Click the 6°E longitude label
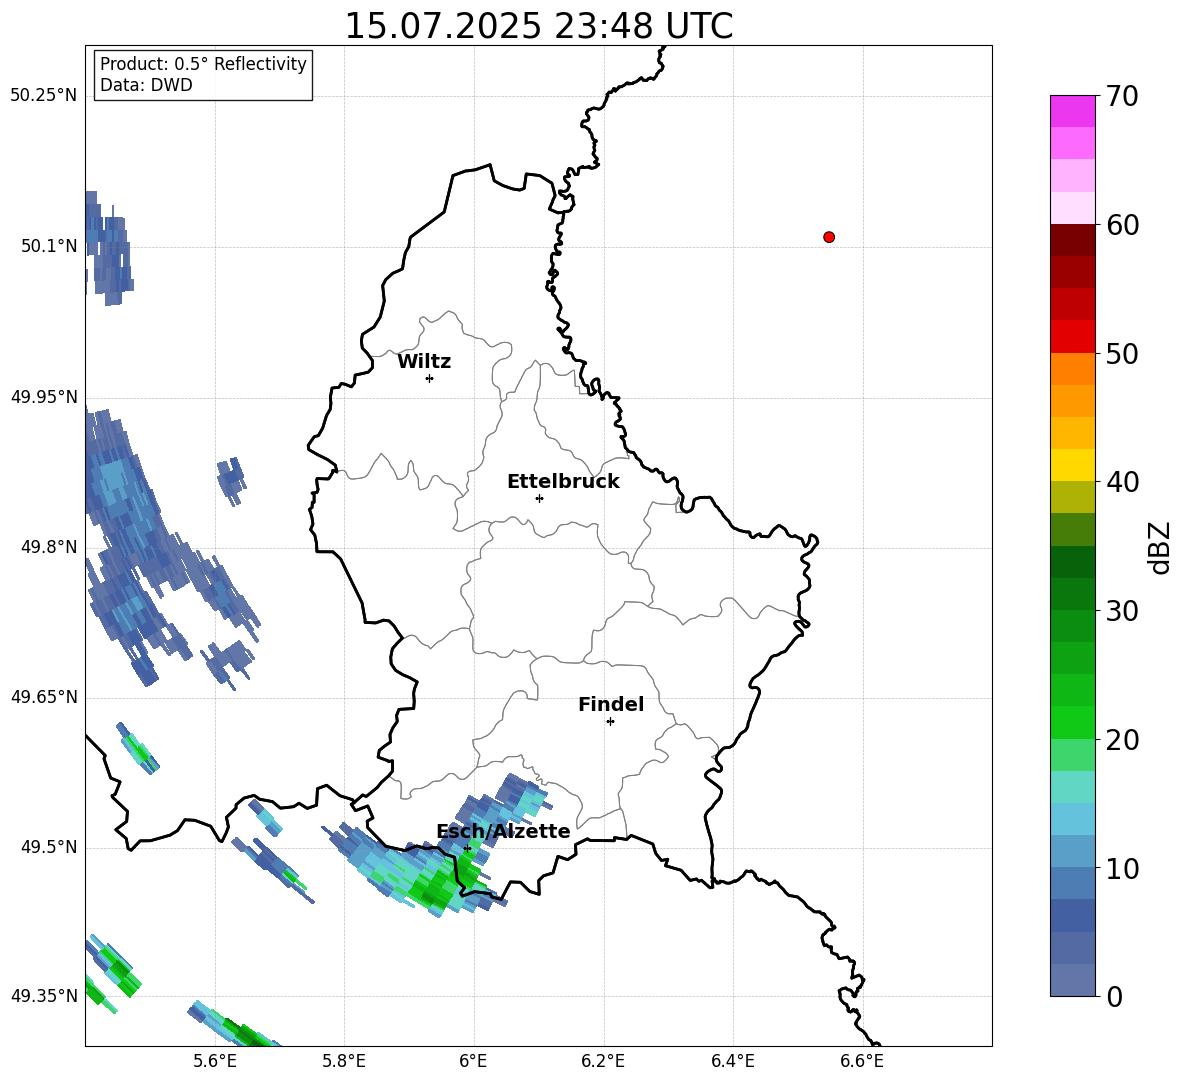Image resolution: width=1184 pixels, height=1081 pixels. coord(473,1061)
